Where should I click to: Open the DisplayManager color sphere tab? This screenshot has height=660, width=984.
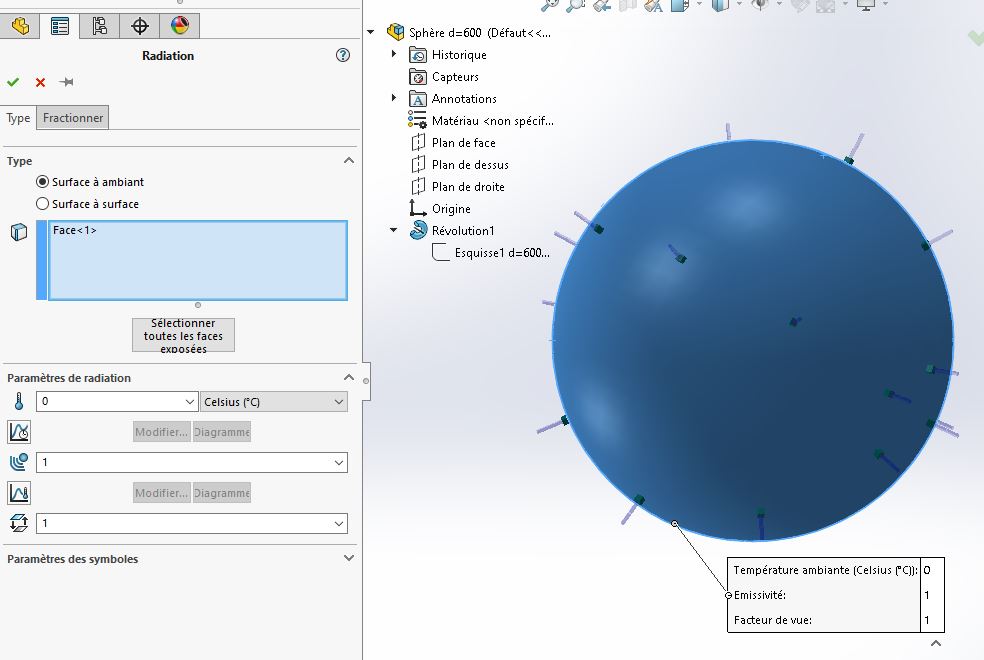click(x=179, y=26)
